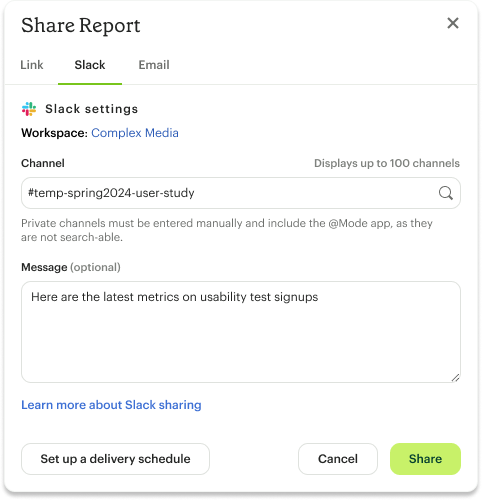Click the 'Slack settings' heading
Screen dimensions: 482x500
[x=91, y=109]
